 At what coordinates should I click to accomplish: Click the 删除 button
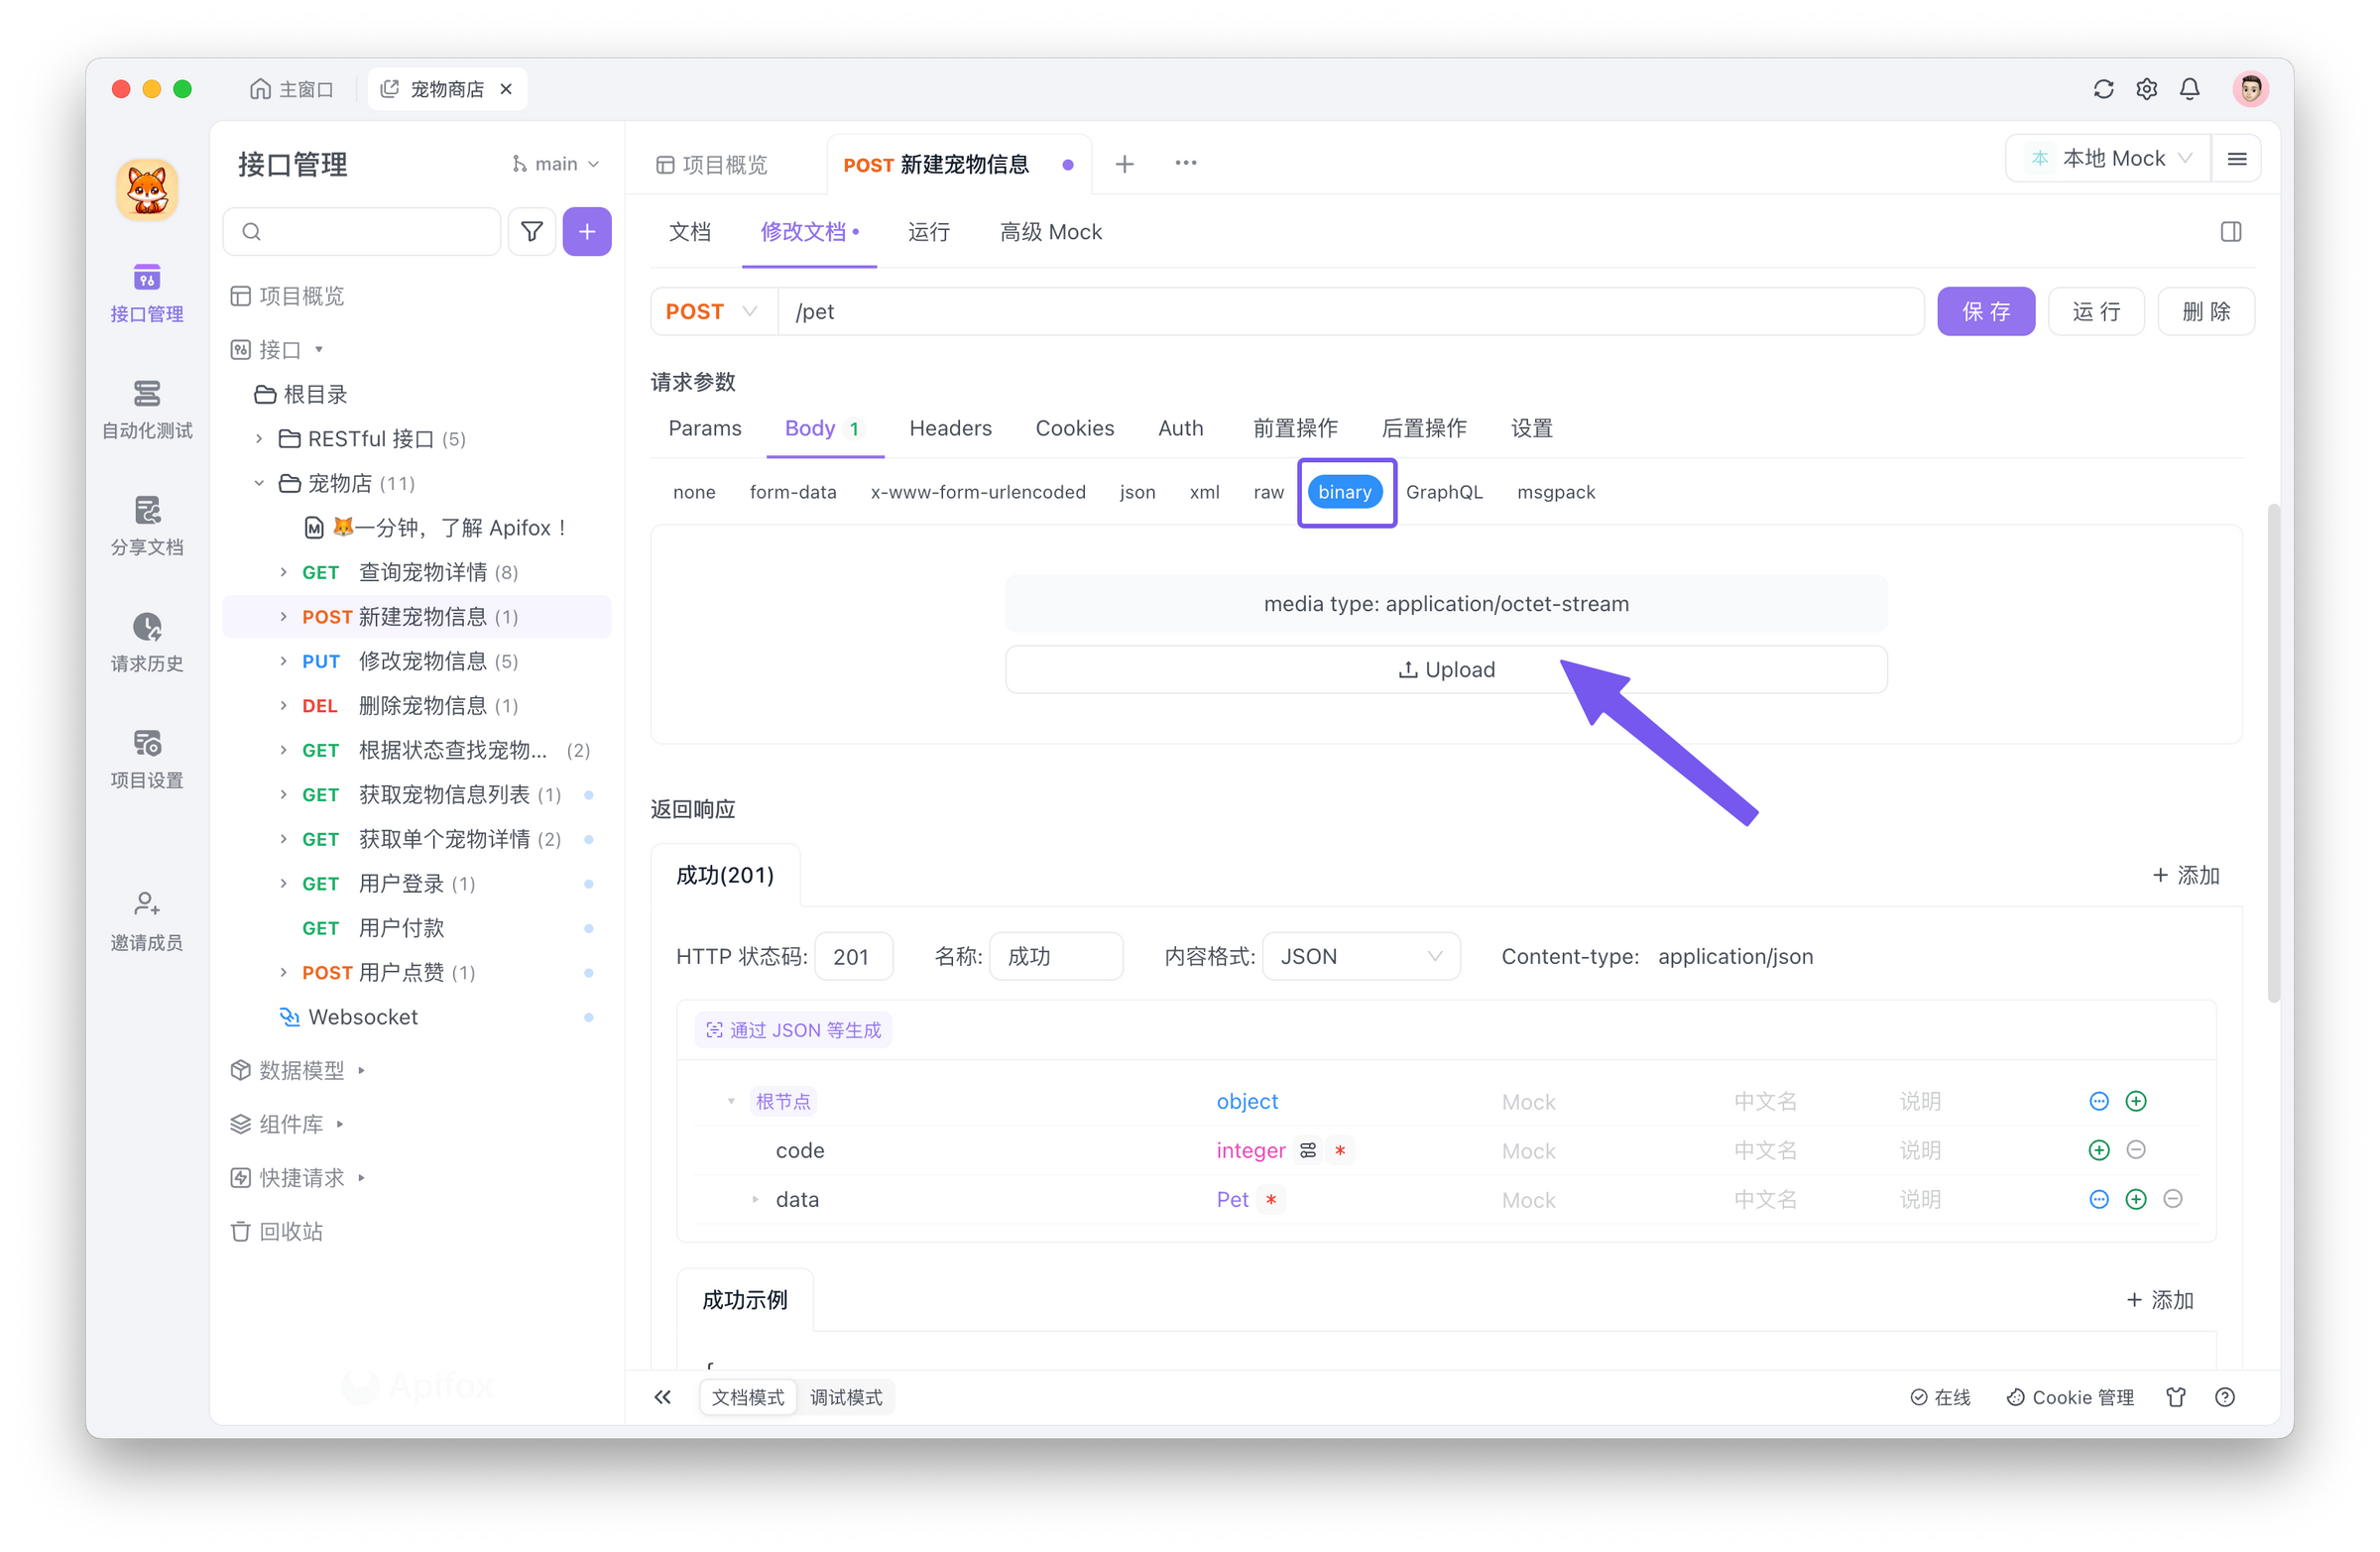pos(2205,312)
